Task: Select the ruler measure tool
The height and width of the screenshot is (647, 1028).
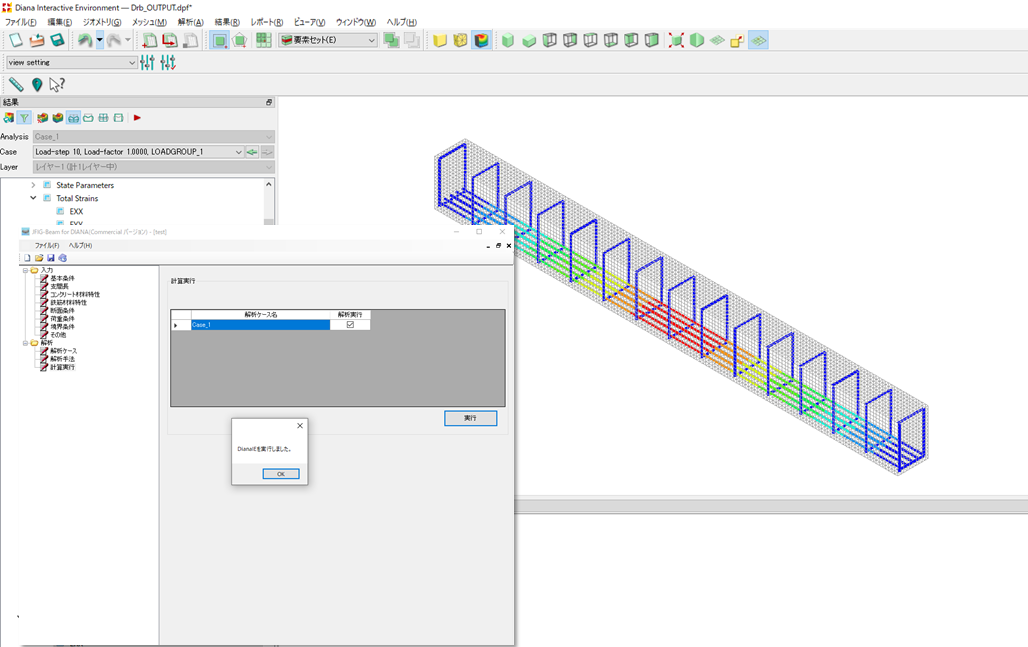Action: (16, 85)
